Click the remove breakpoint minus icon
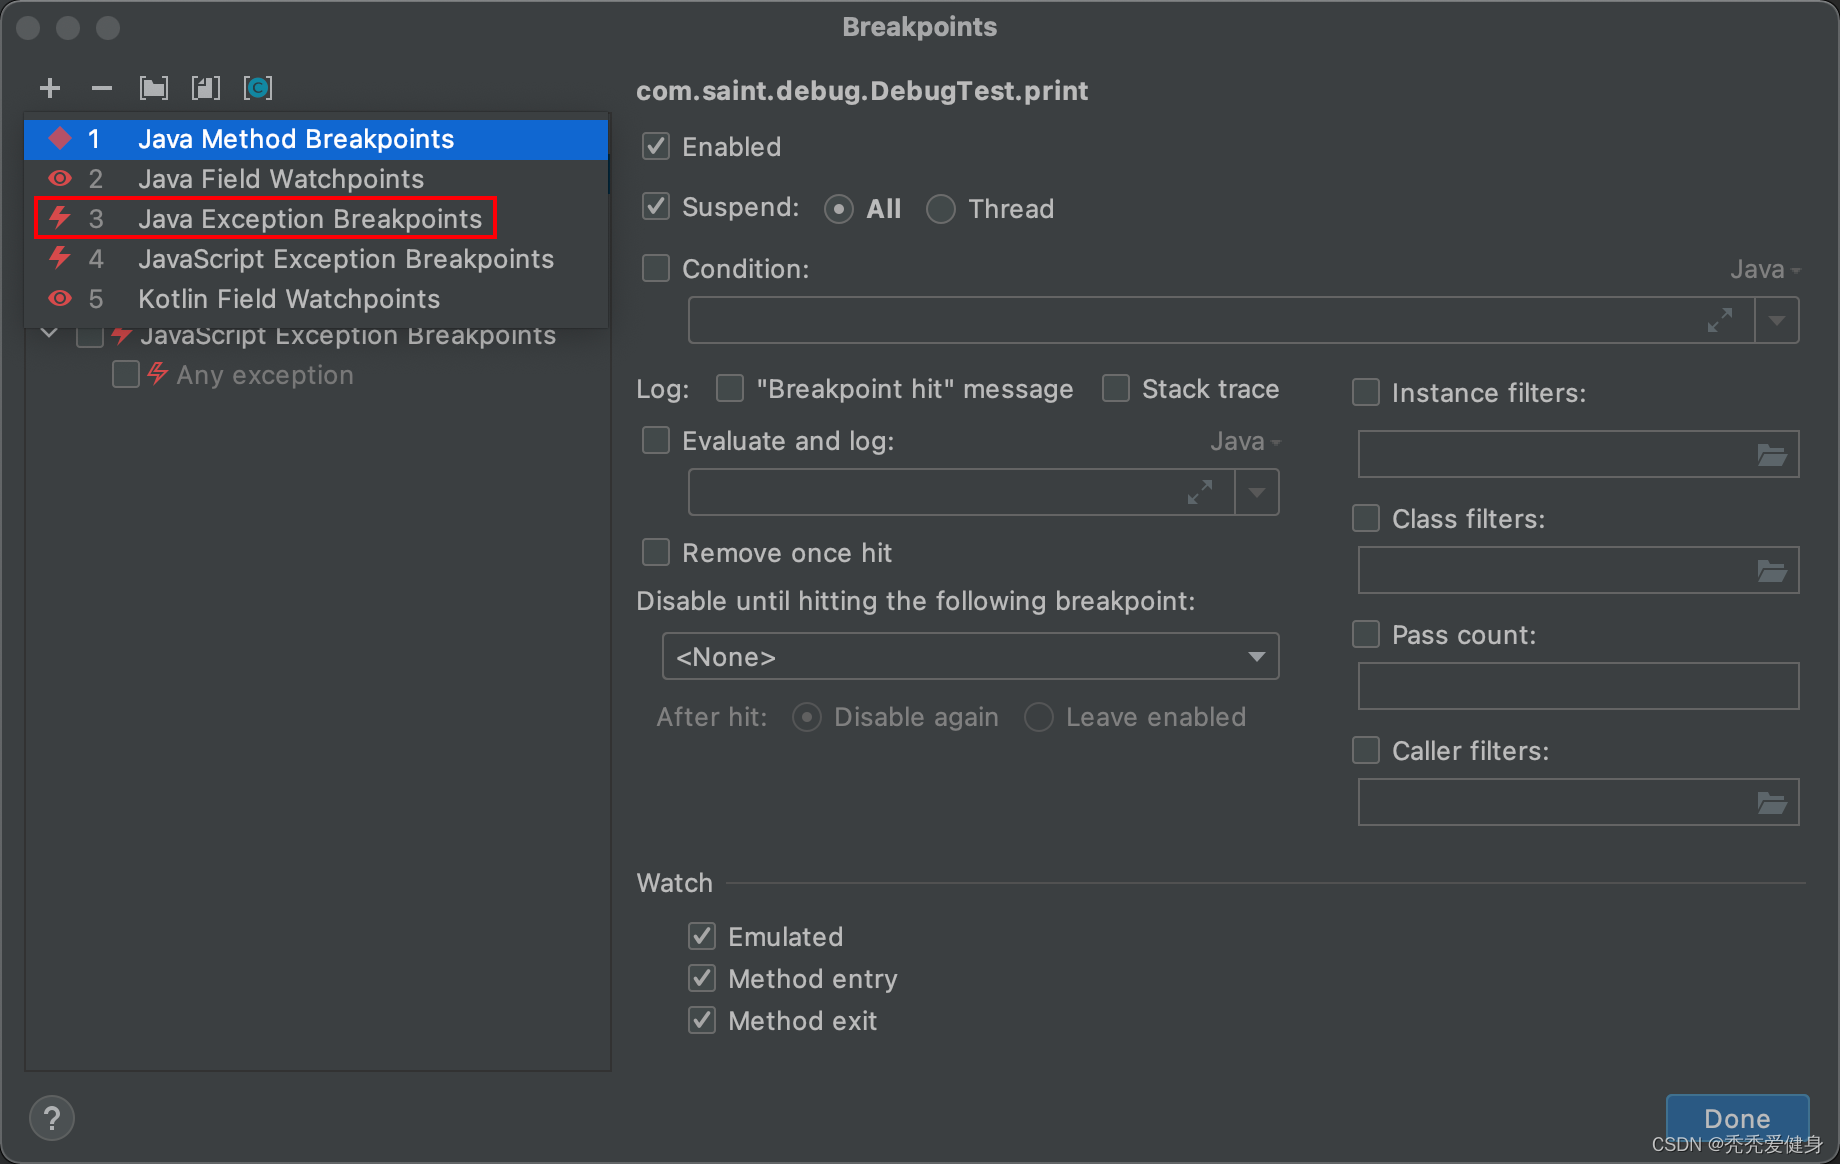This screenshot has height=1164, width=1840. [101, 88]
